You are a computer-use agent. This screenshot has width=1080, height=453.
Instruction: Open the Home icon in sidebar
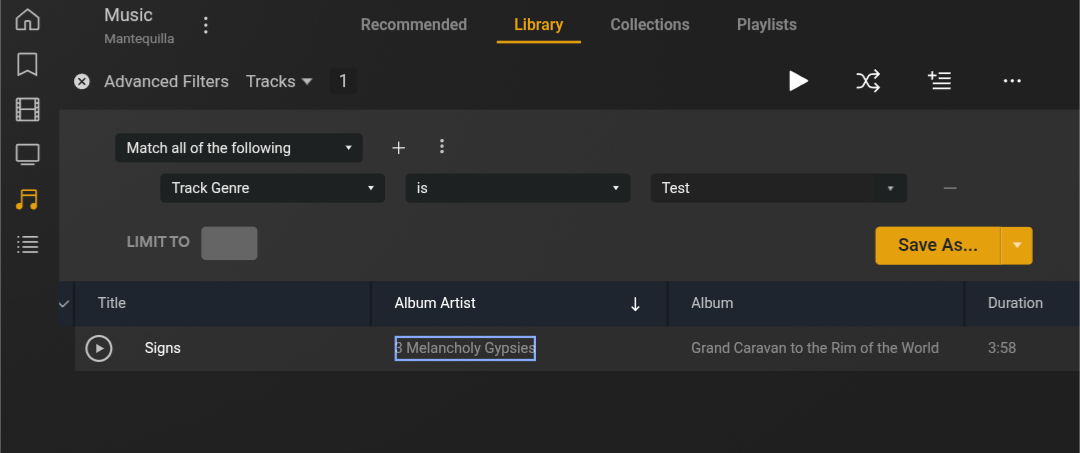[x=28, y=19]
